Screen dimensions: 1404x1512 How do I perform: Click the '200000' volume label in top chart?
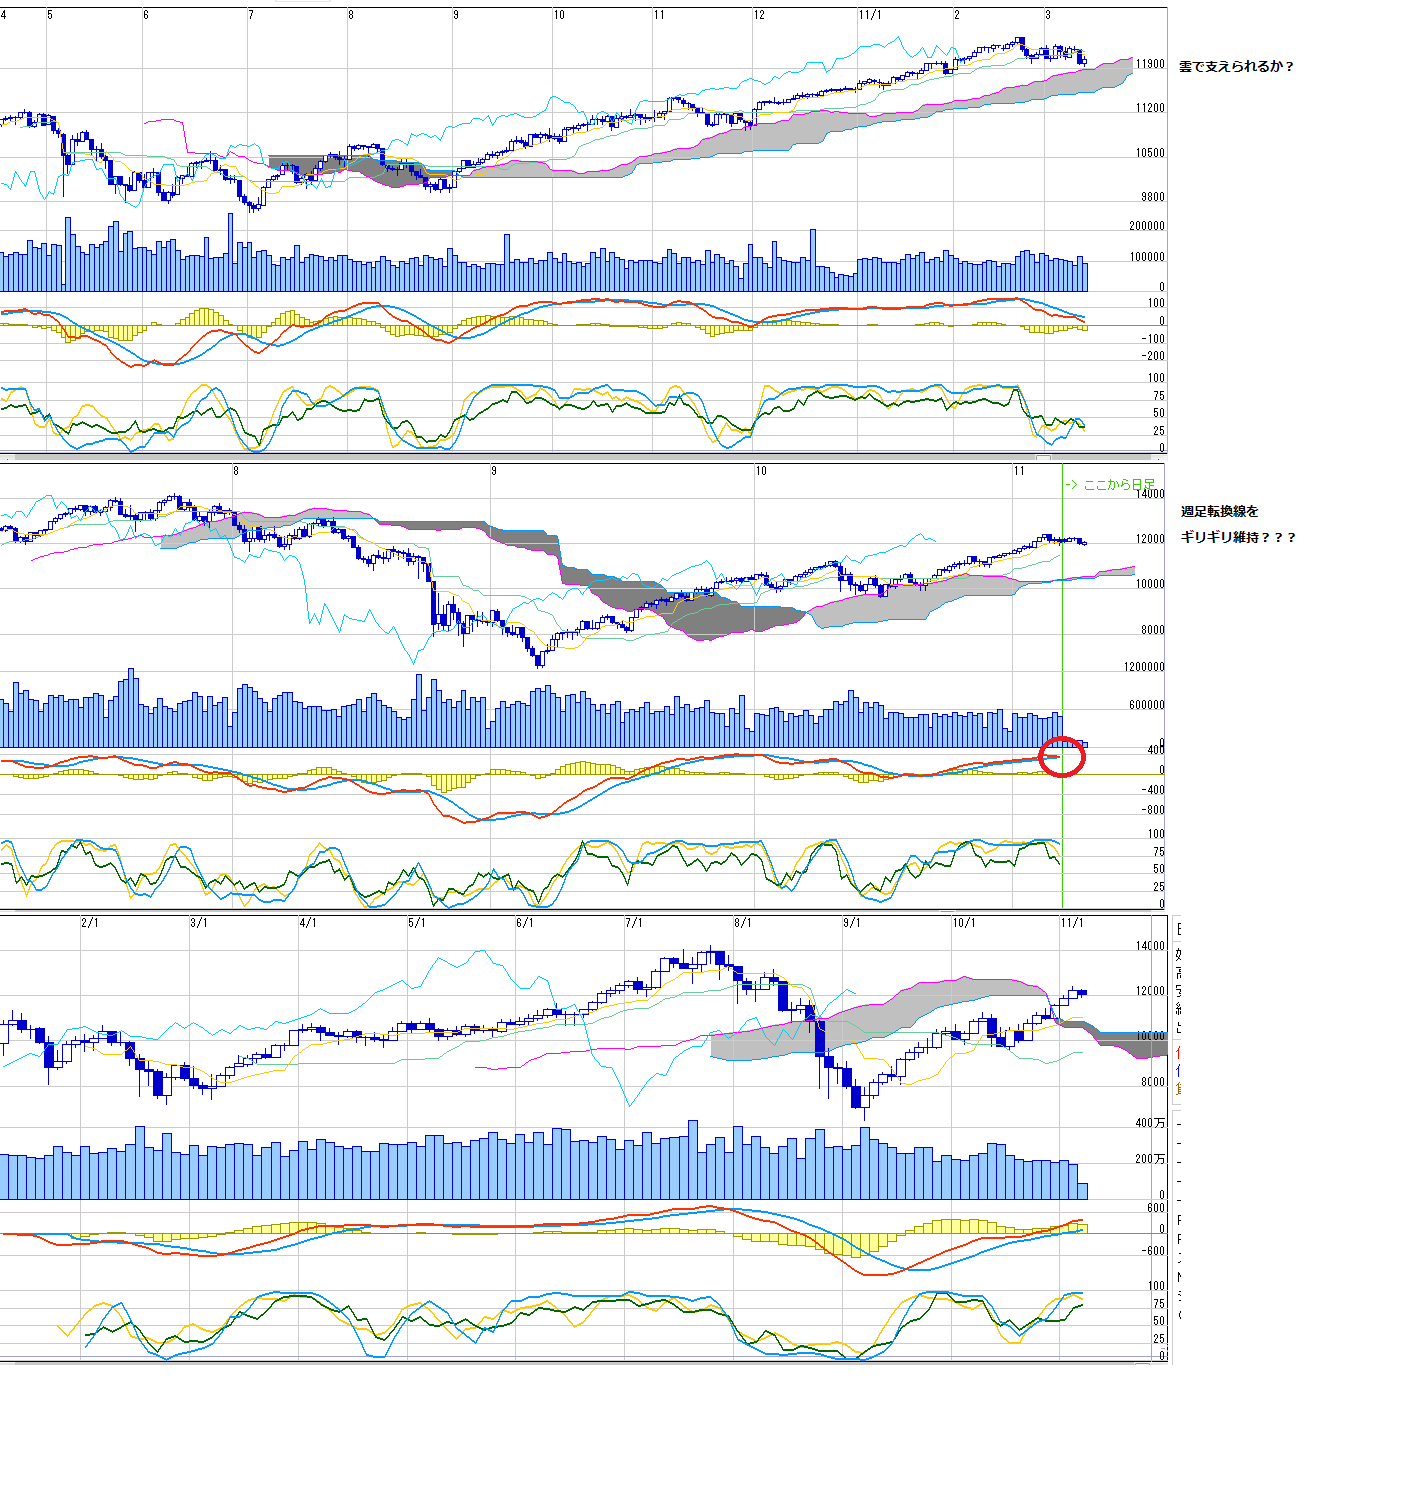(x=1147, y=226)
